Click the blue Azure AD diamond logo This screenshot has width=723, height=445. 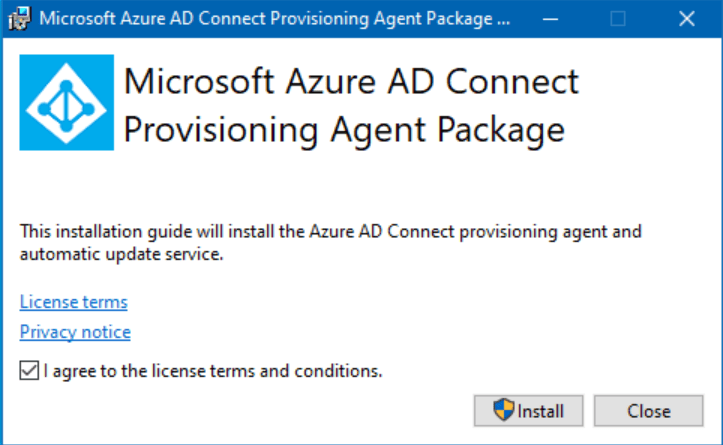67,102
